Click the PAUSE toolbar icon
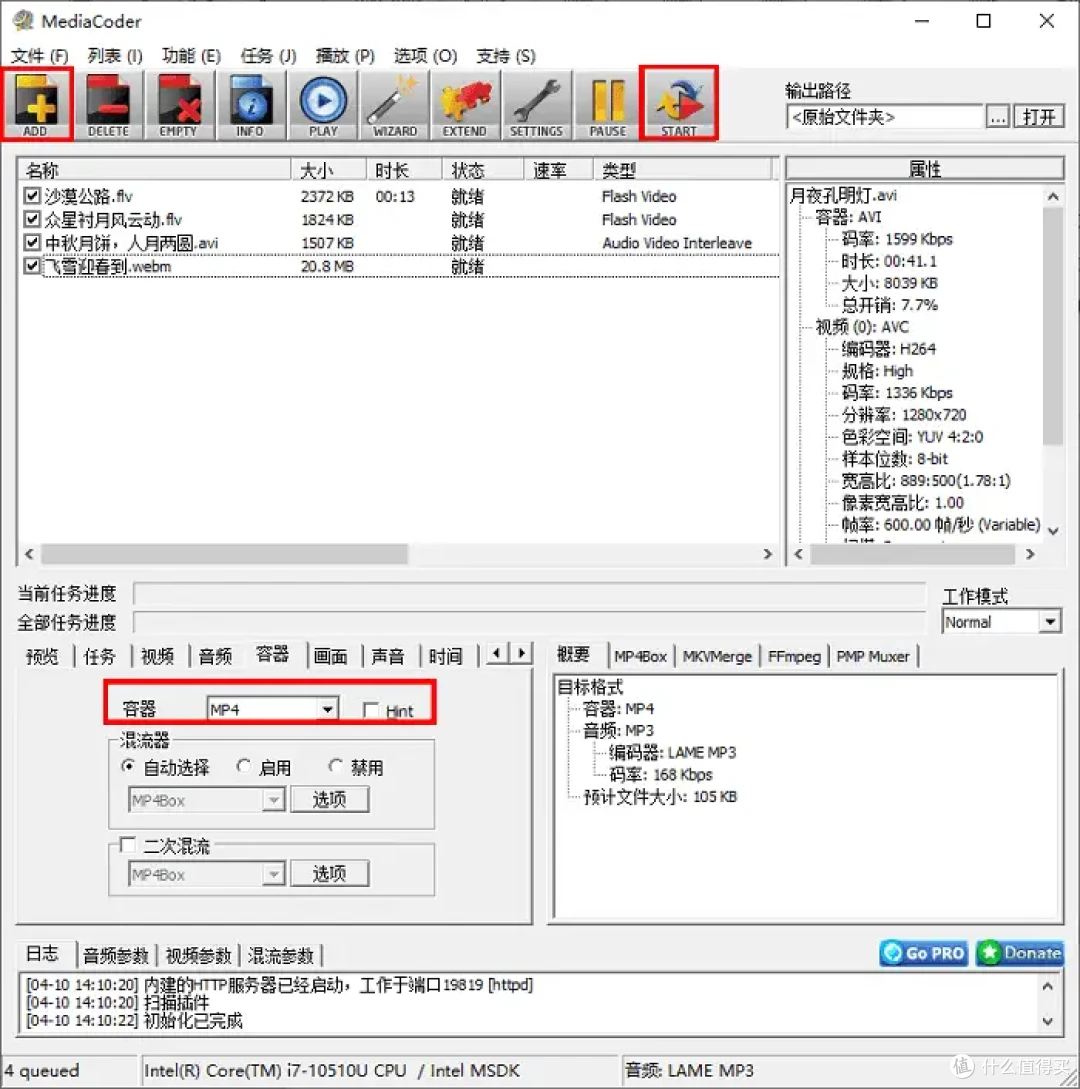The height and width of the screenshot is (1089, 1080). click(x=608, y=104)
